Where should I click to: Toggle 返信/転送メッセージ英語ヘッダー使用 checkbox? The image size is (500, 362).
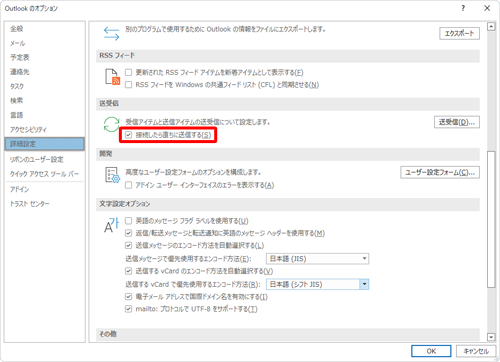[128, 233]
